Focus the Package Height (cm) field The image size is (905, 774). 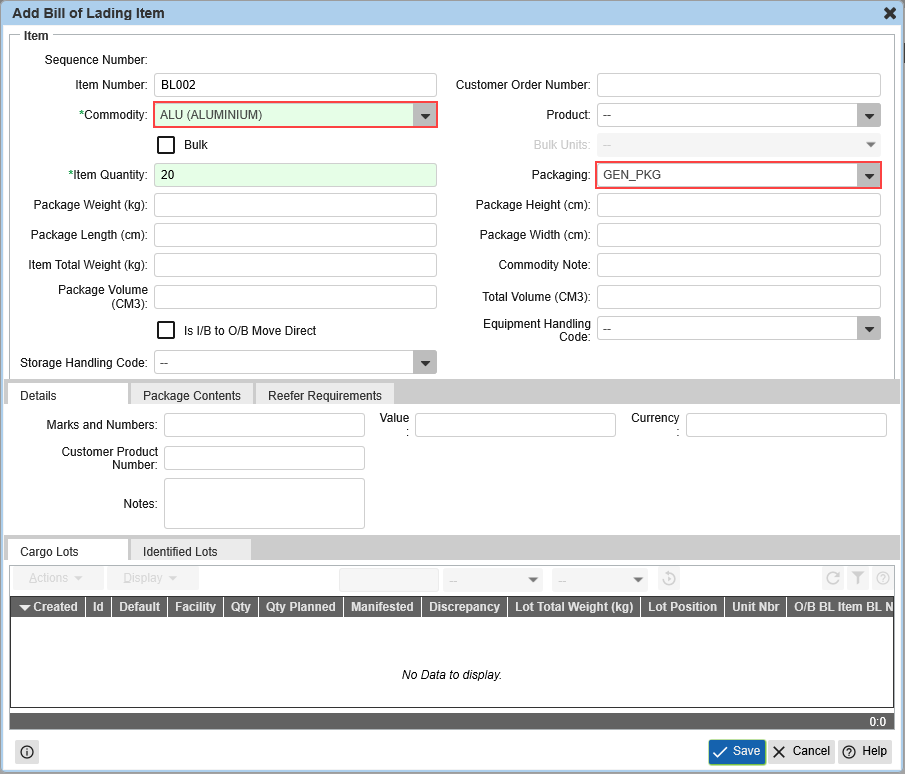tap(739, 205)
